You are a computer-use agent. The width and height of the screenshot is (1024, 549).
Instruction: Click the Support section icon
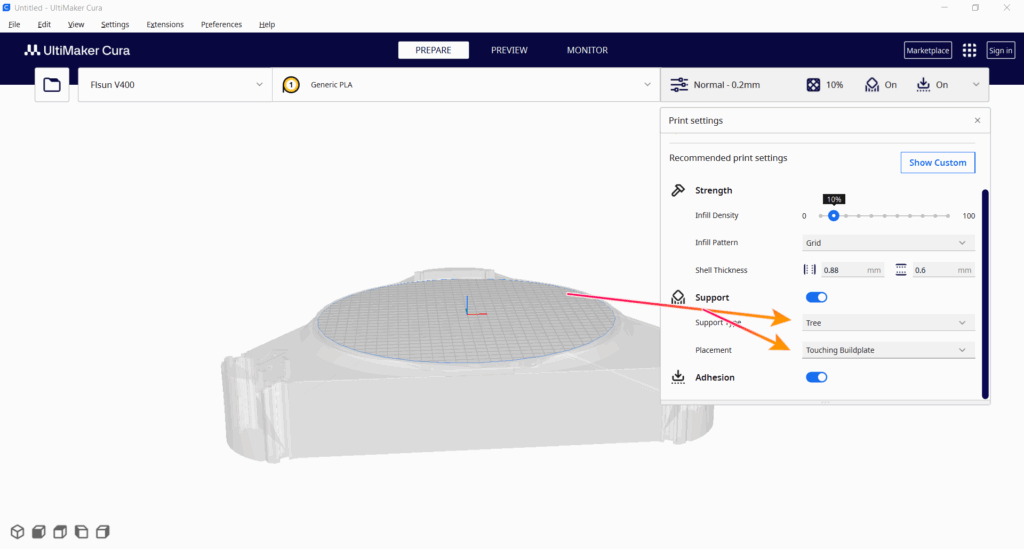click(x=678, y=297)
